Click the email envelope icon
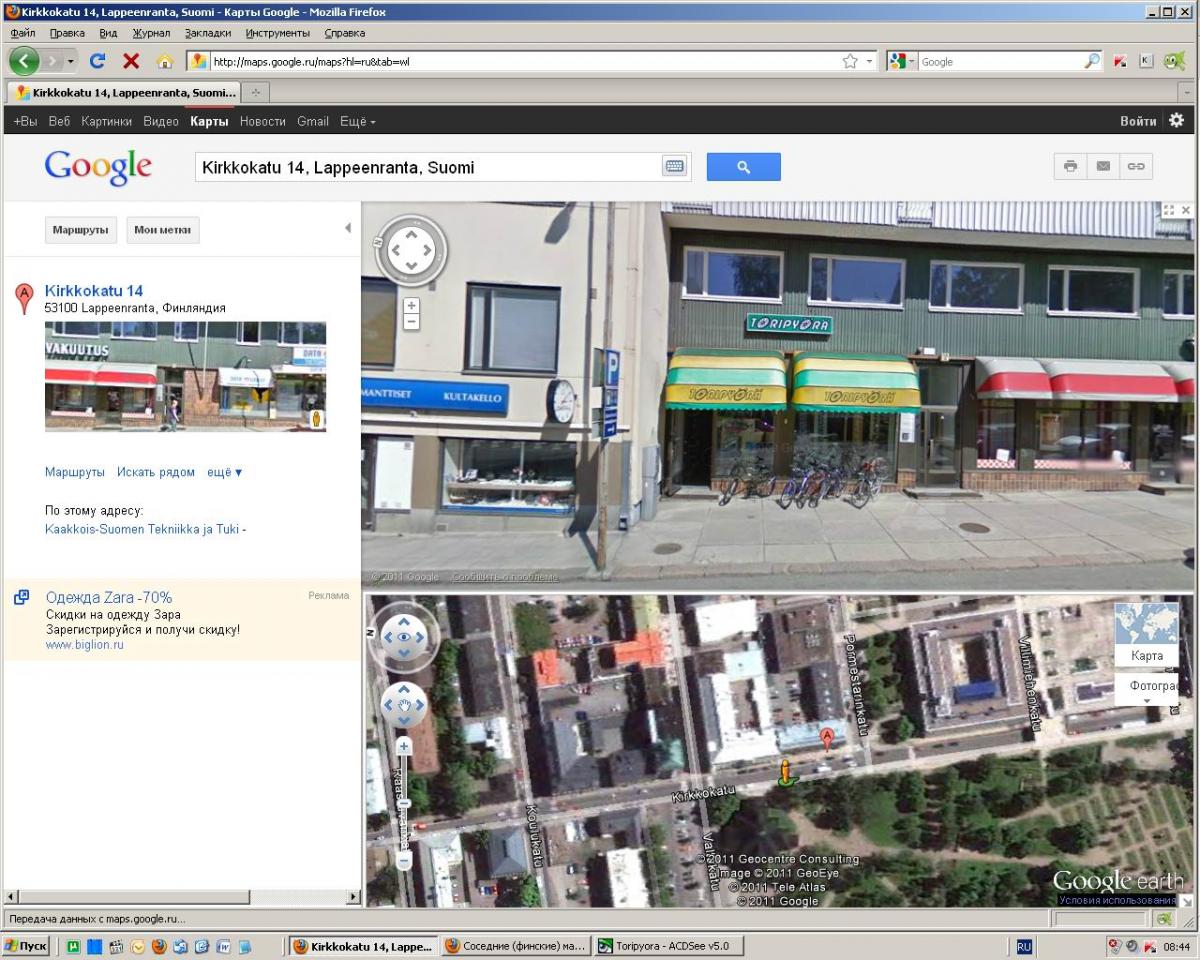The width and height of the screenshot is (1200, 960). [1103, 166]
